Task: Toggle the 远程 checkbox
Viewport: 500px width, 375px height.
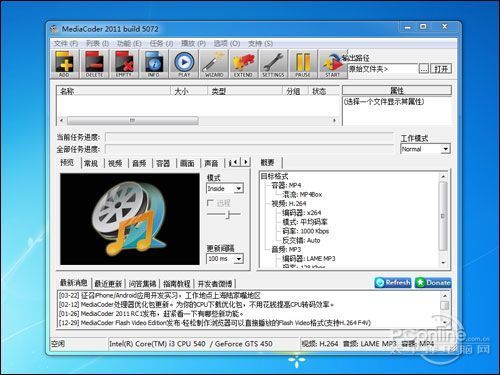Action: pyautogui.click(x=210, y=203)
